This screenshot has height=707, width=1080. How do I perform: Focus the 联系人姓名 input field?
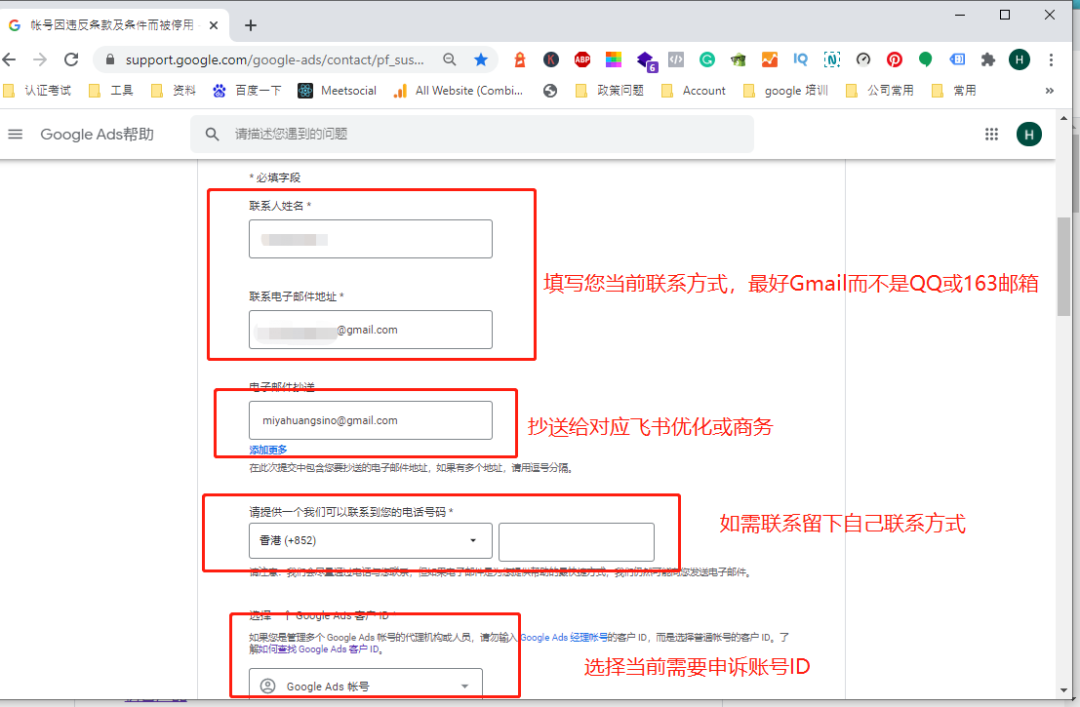coord(371,239)
